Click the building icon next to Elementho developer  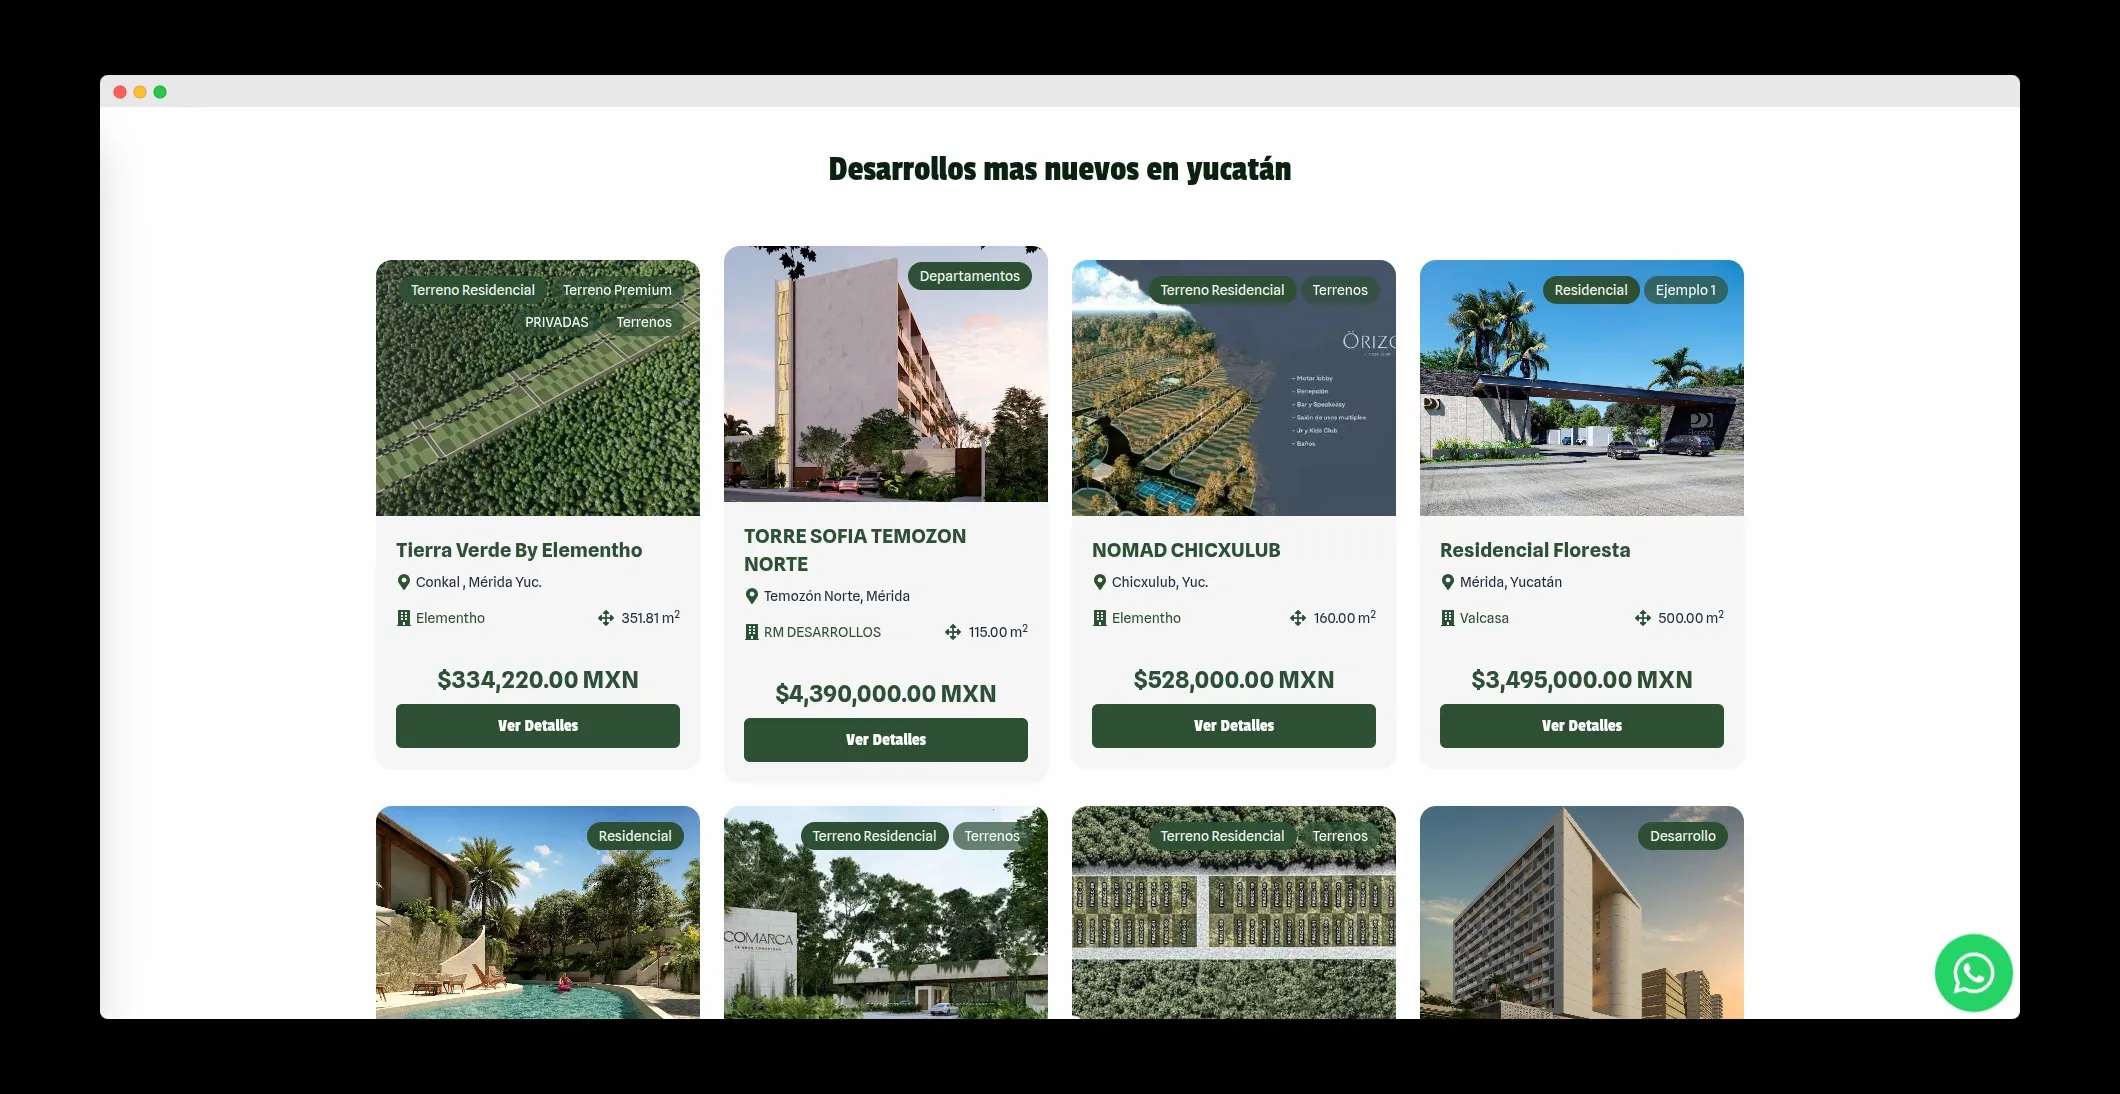pos(404,618)
